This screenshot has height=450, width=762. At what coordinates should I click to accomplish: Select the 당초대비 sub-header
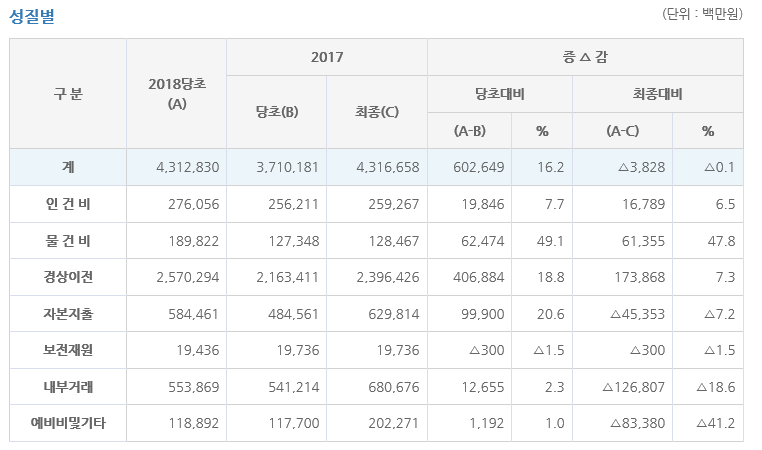[499, 94]
